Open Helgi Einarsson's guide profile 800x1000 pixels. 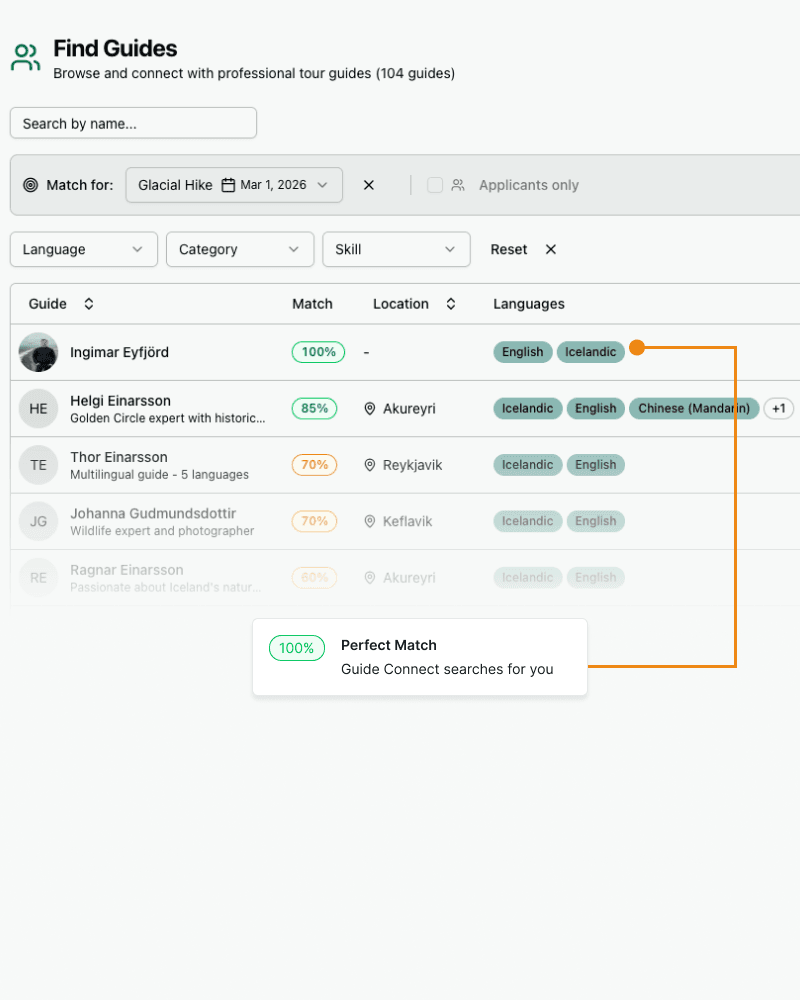coord(120,401)
